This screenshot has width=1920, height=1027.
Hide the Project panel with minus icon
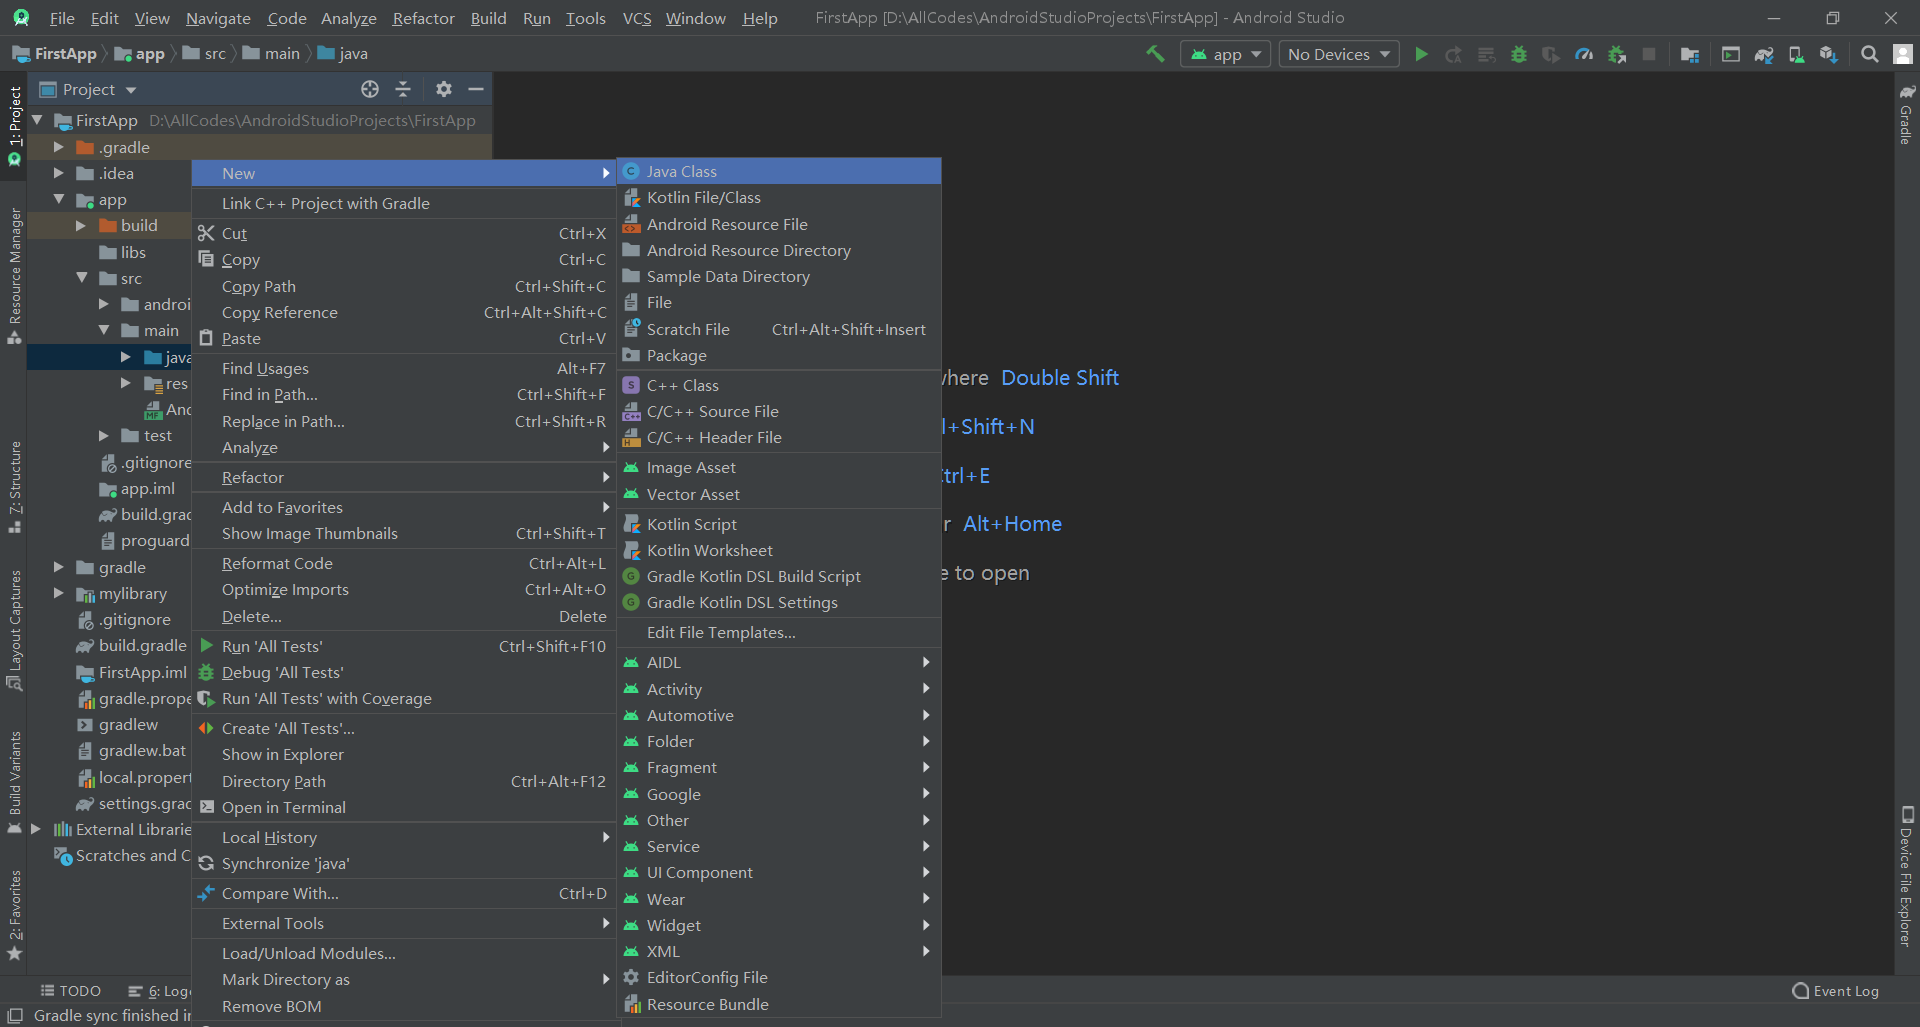476,89
